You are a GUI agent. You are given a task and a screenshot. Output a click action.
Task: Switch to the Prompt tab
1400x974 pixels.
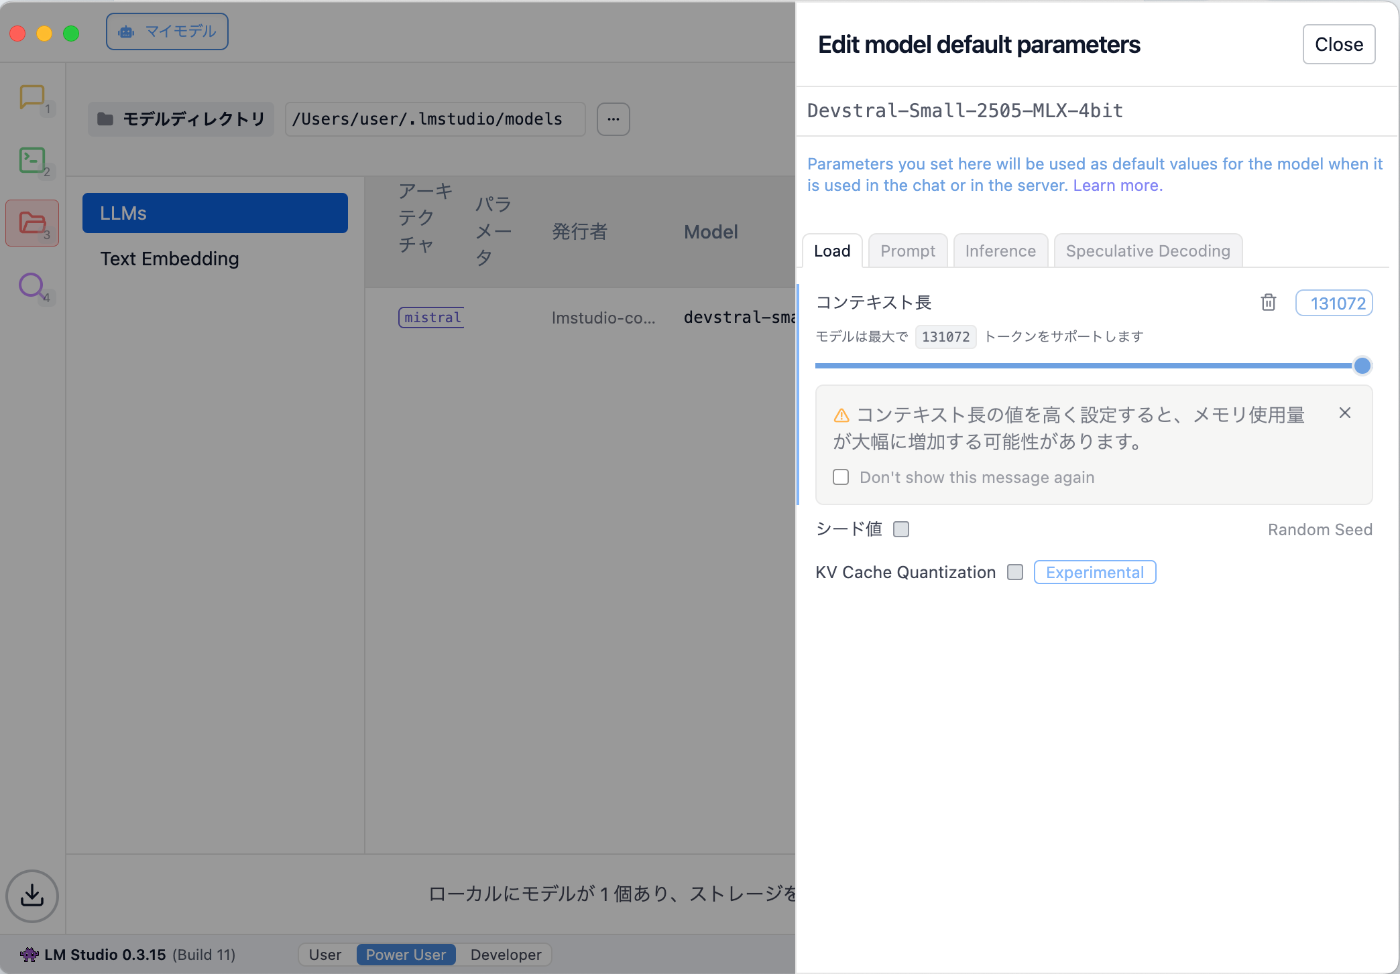(x=908, y=251)
